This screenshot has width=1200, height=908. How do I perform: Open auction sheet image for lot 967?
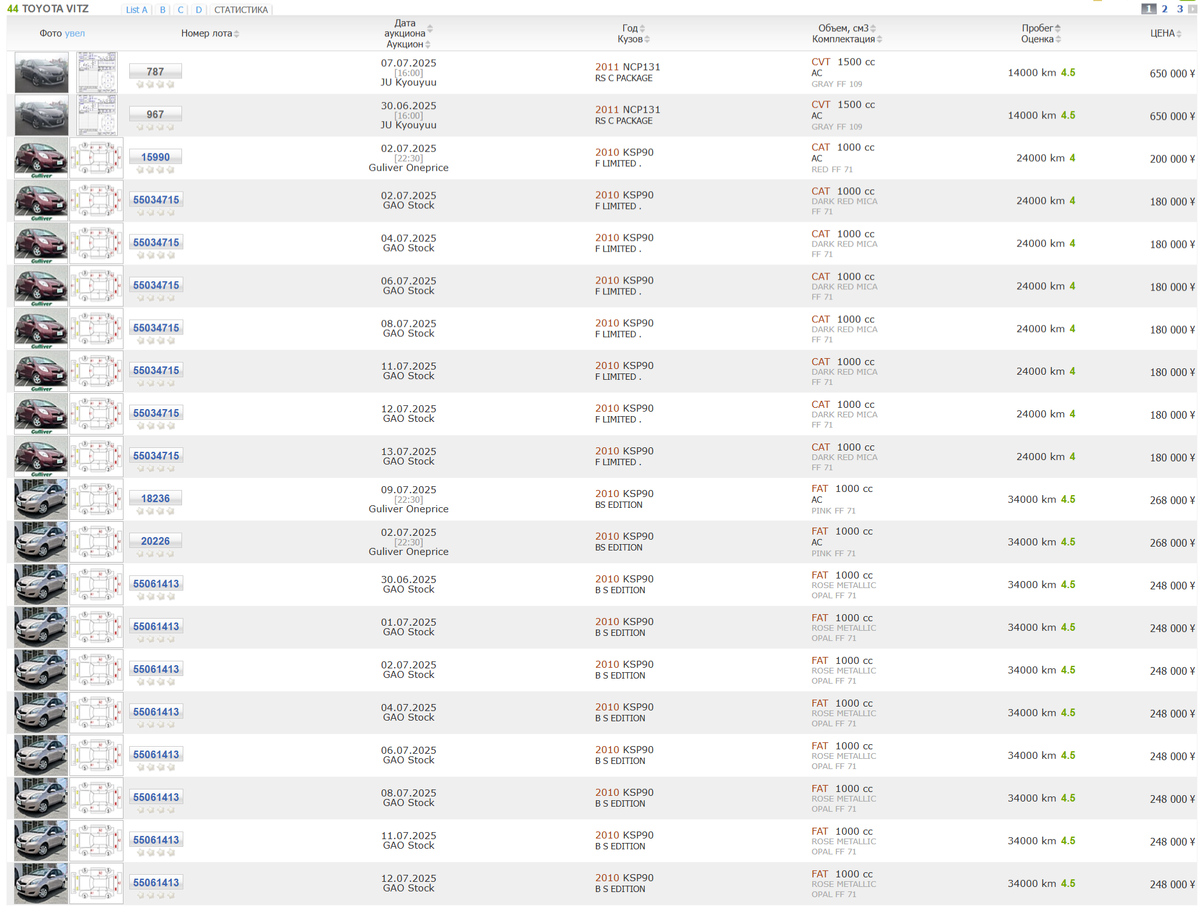coord(97,116)
